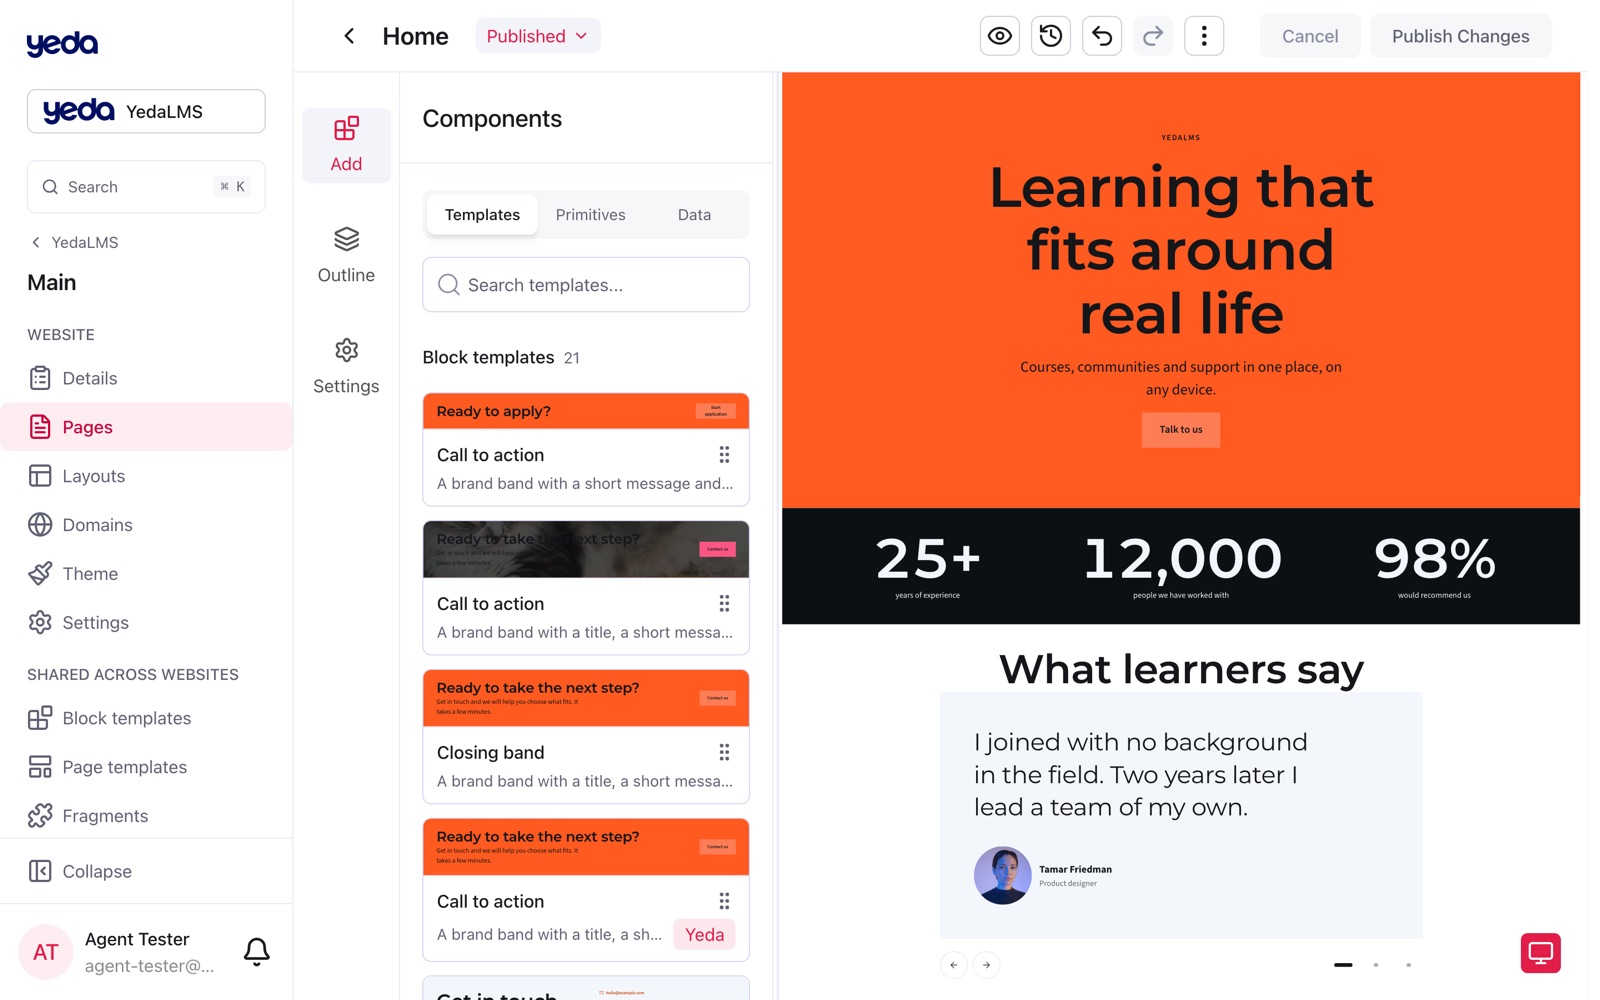This screenshot has width=1600, height=1000.
Task: Click the Yeda tag badge
Action: coord(704,934)
